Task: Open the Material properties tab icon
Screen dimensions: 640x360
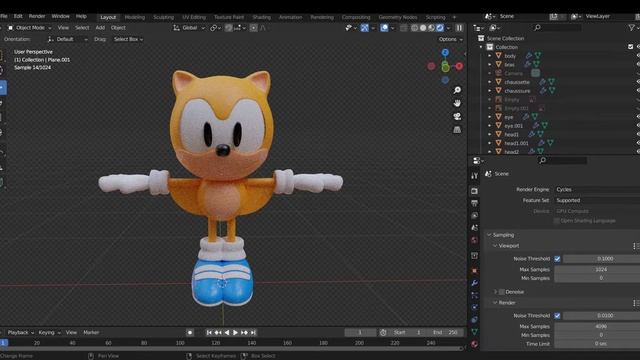Action: pyautogui.click(x=474, y=344)
